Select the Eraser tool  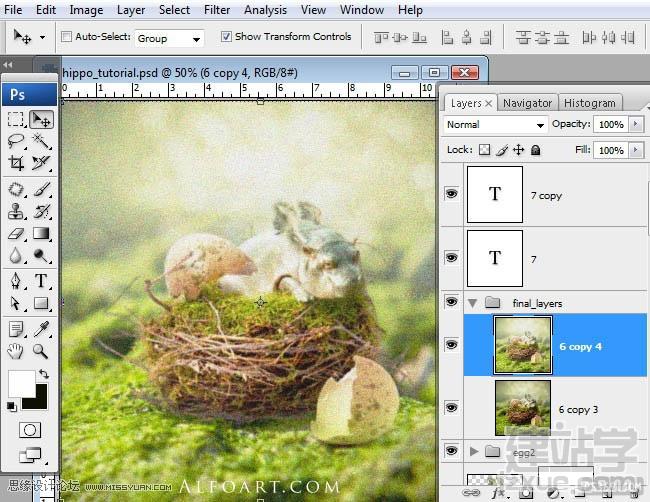pyautogui.click(x=16, y=234)
